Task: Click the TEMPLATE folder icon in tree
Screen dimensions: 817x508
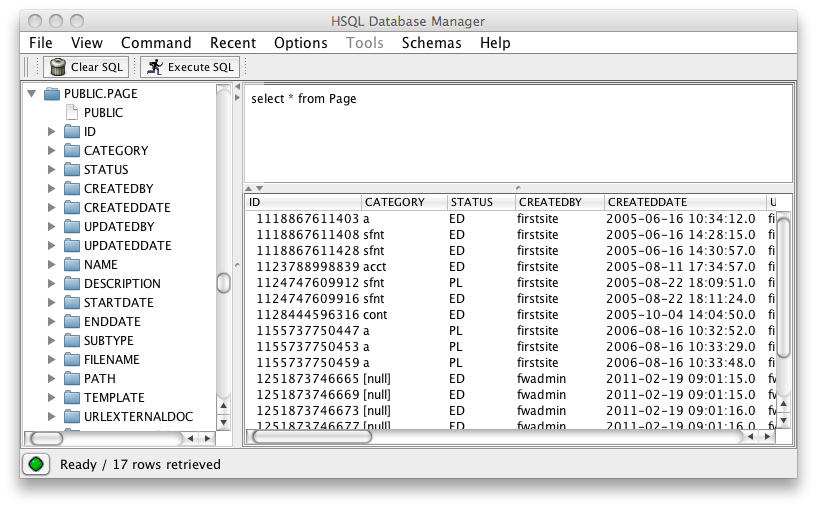Action: pos(72,398)
